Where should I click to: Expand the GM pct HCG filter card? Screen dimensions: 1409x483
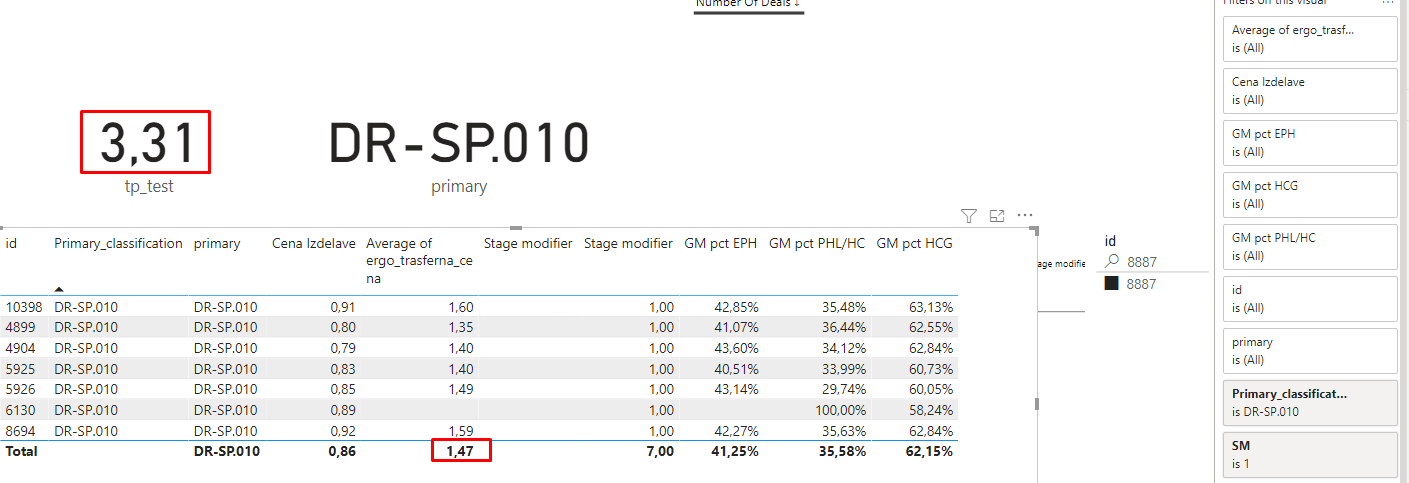(x=1310, y=194)
